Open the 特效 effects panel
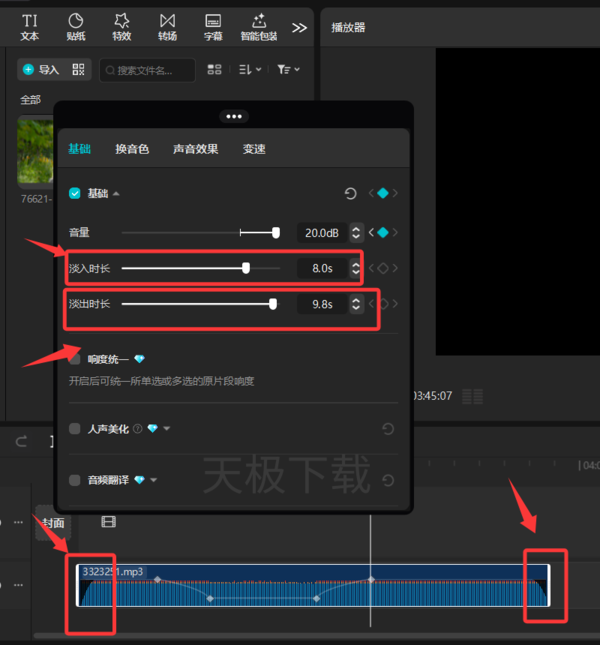 122,28
